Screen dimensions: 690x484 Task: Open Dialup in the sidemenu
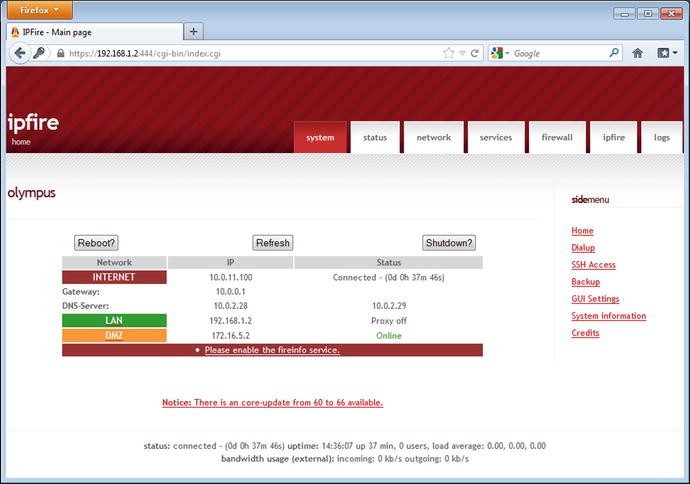(583, 248)
